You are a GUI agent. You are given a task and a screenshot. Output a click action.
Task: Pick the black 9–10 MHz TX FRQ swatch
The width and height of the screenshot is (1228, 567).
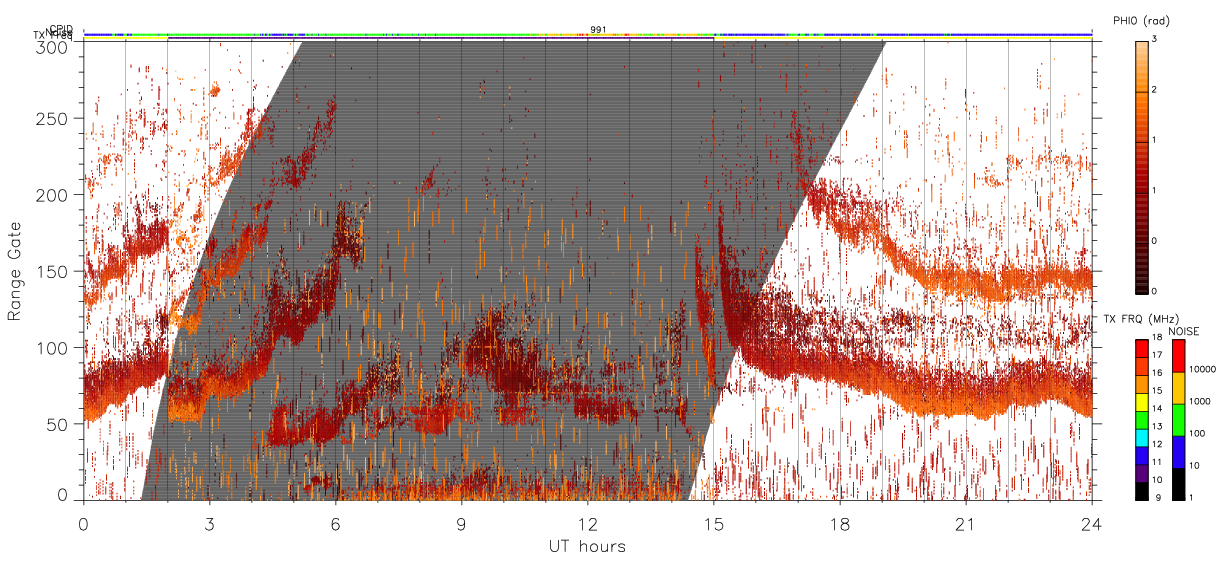[1142, 490]
